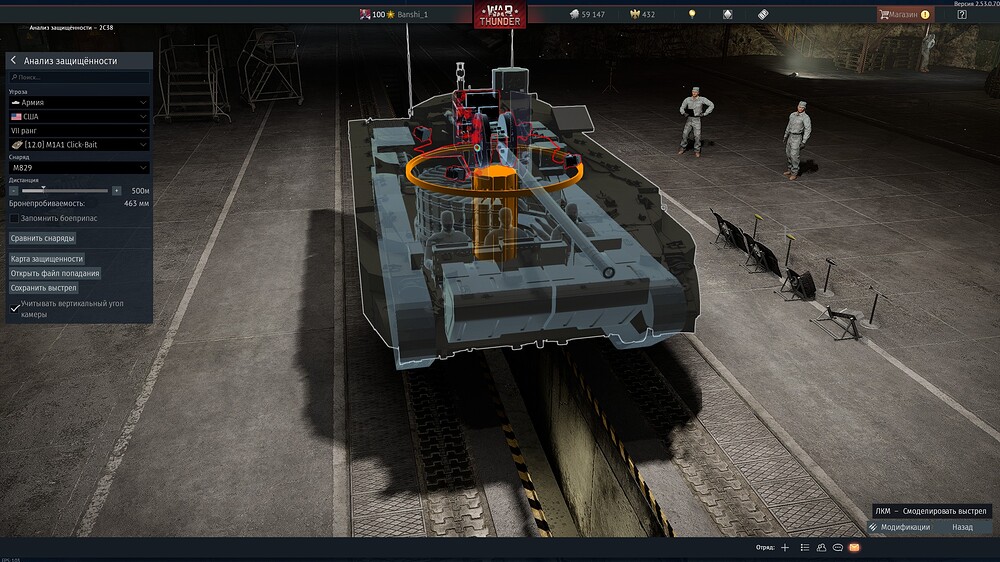Toggle Учитывать вертикальный угол камеры checkbox
1000x562 pixels.
pyautogui.click(x=14, y=309)
